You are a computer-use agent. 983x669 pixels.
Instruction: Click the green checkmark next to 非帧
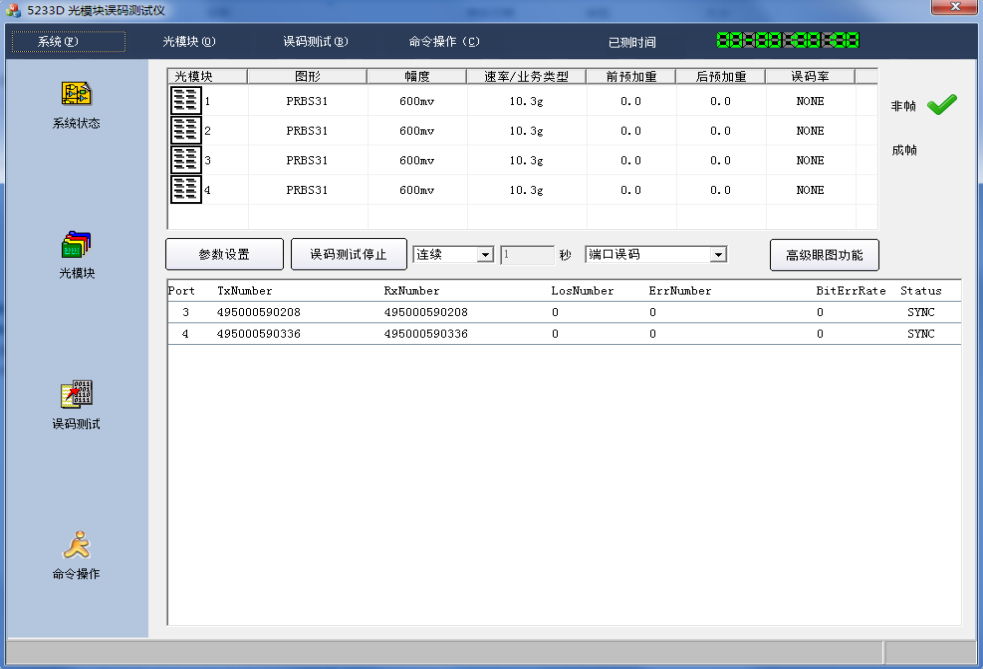[941, 106]
